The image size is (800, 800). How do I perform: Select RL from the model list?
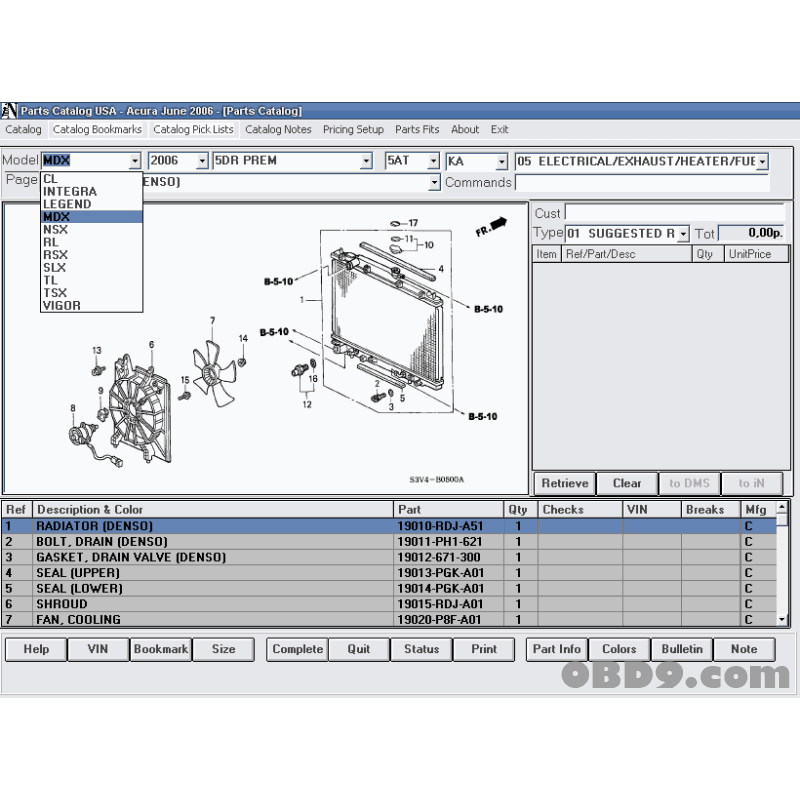(91, 242)
